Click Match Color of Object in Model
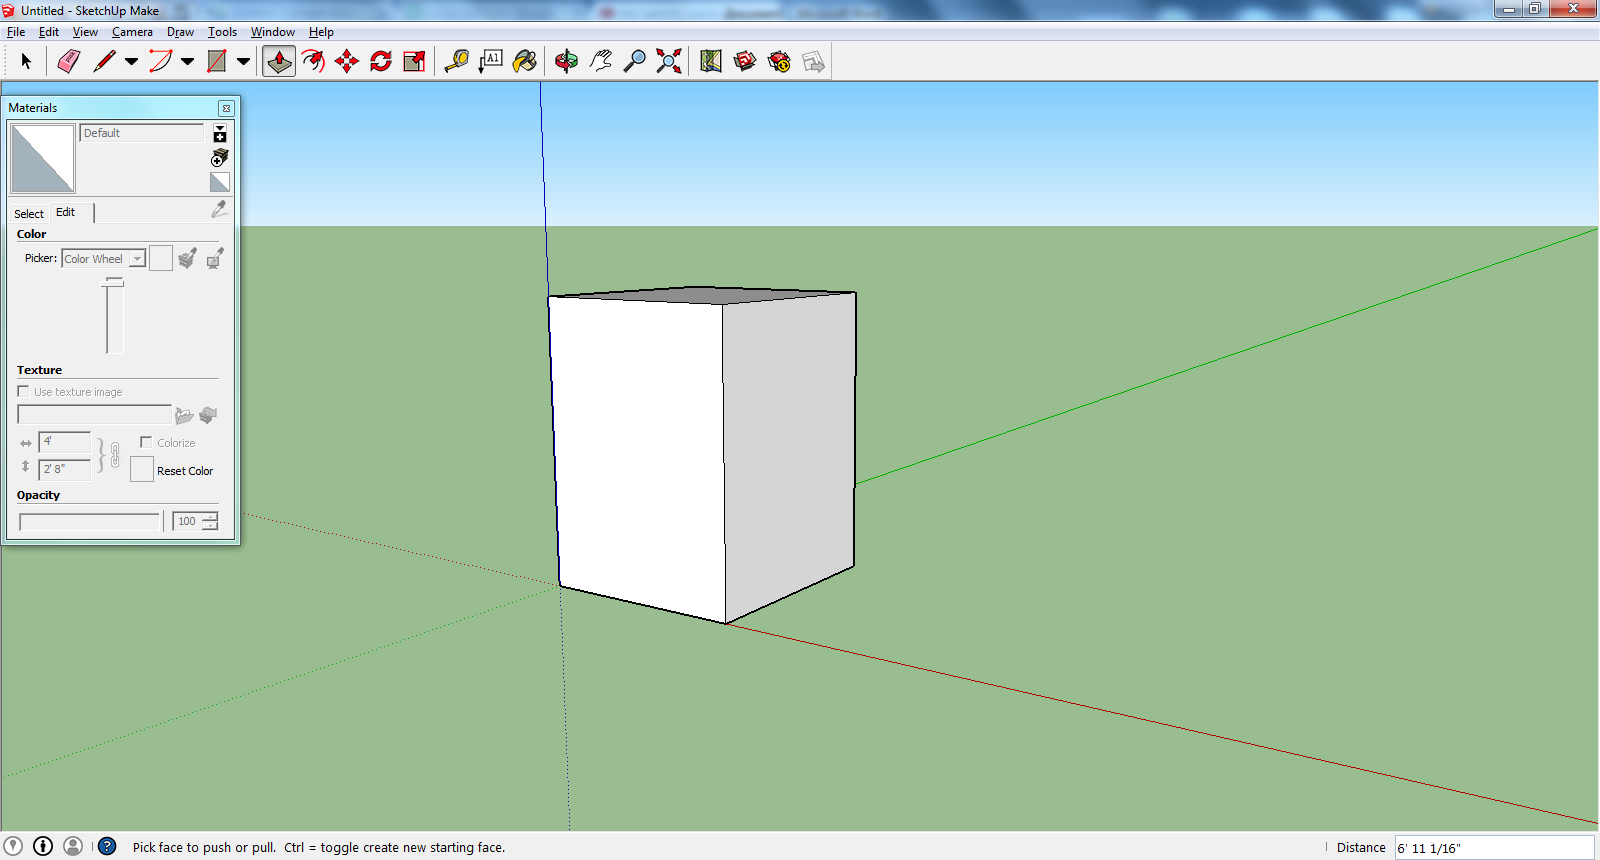This screenshot has height=860, width=1600. 187,258
